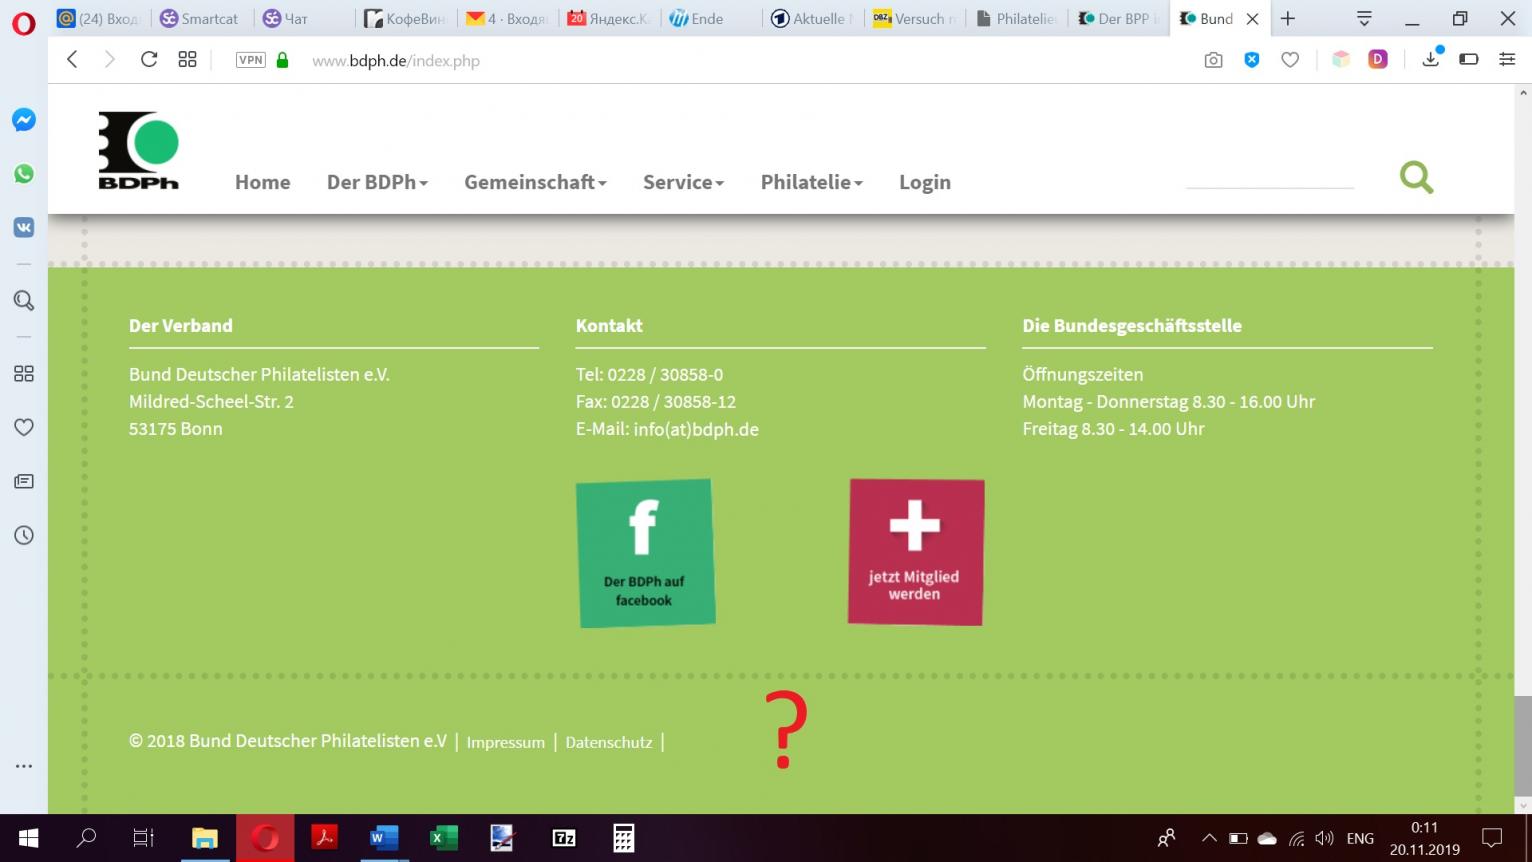Take a snapshot with camera icon

(1213, 60)
